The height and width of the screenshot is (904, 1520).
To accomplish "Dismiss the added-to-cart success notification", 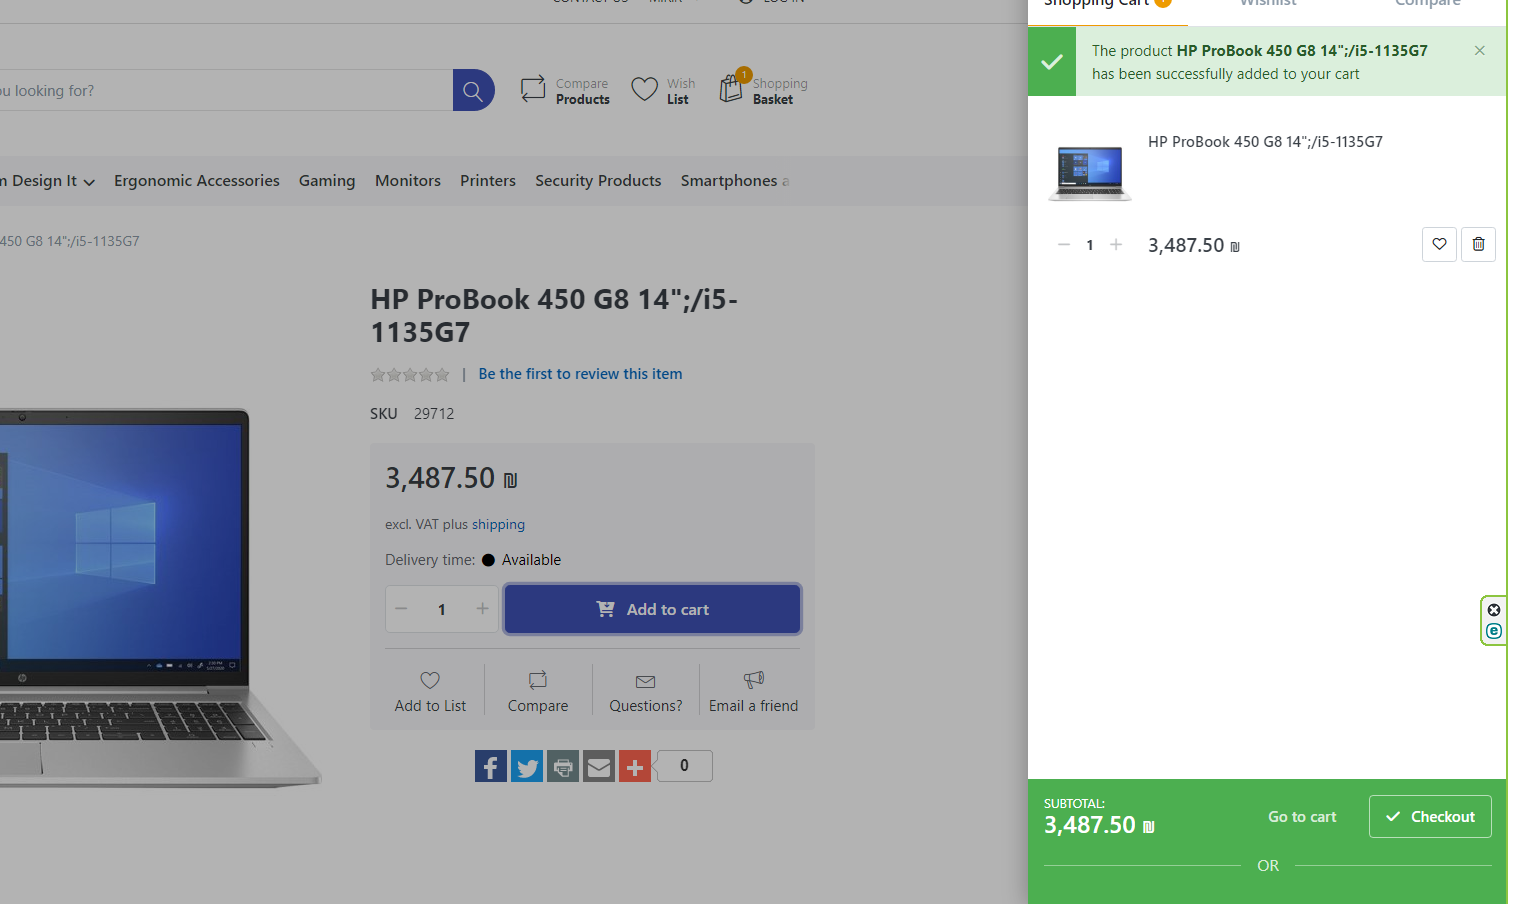I will (1479, 50).
